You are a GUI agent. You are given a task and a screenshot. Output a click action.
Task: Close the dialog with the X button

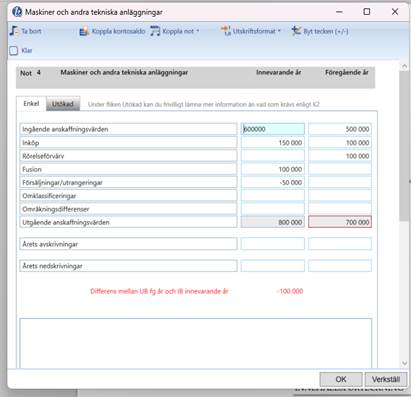click(x=395, y=12)
